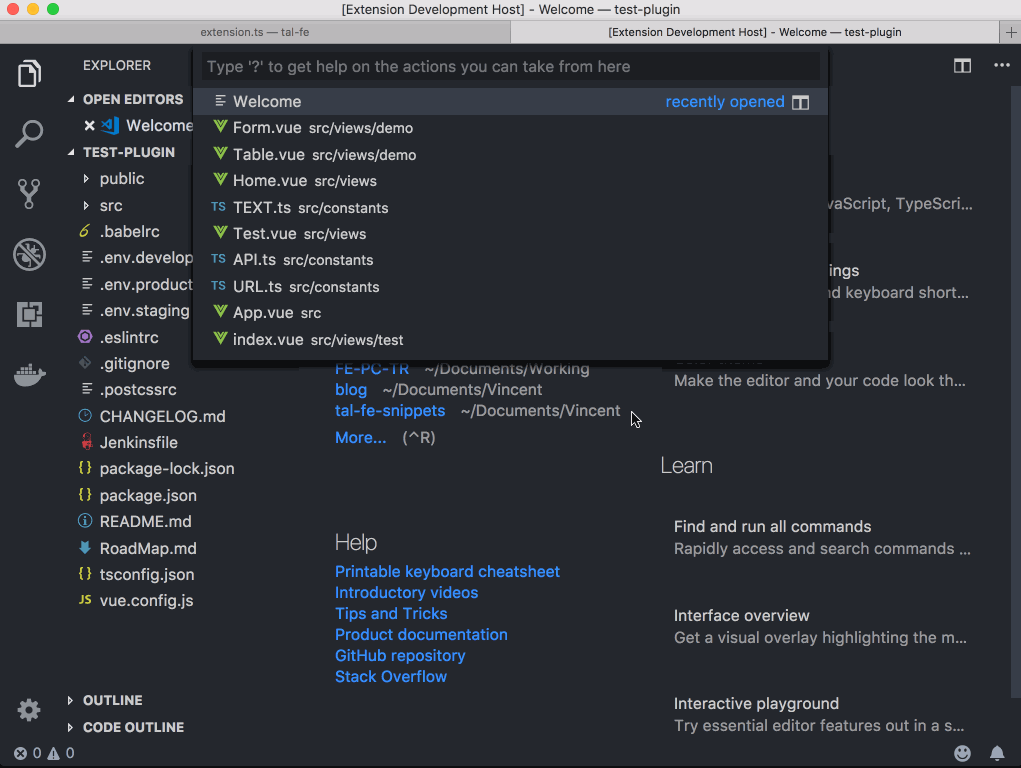Open .babelrc file in explorer

130,231
